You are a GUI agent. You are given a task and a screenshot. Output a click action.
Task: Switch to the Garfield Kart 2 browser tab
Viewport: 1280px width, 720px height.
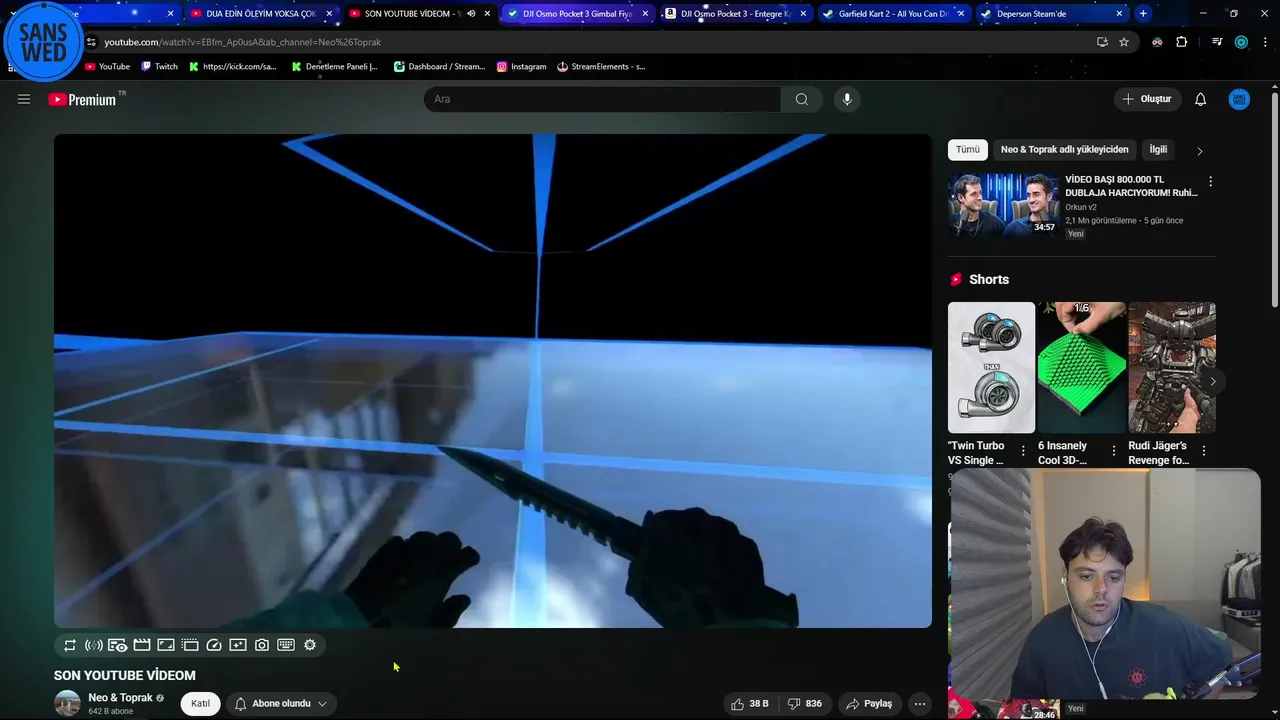click(x=894, y=14)
